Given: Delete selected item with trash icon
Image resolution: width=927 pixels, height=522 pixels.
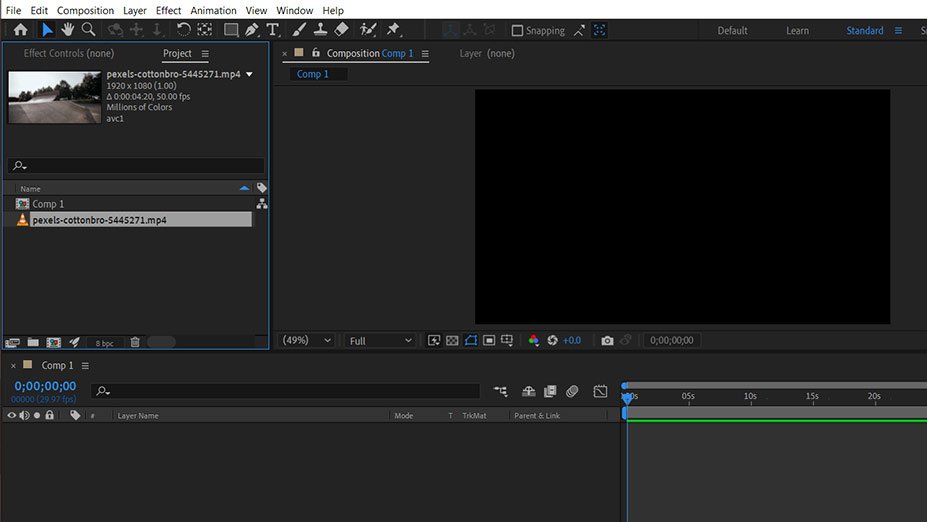Looking at the screenshot, I should (135, 342).
